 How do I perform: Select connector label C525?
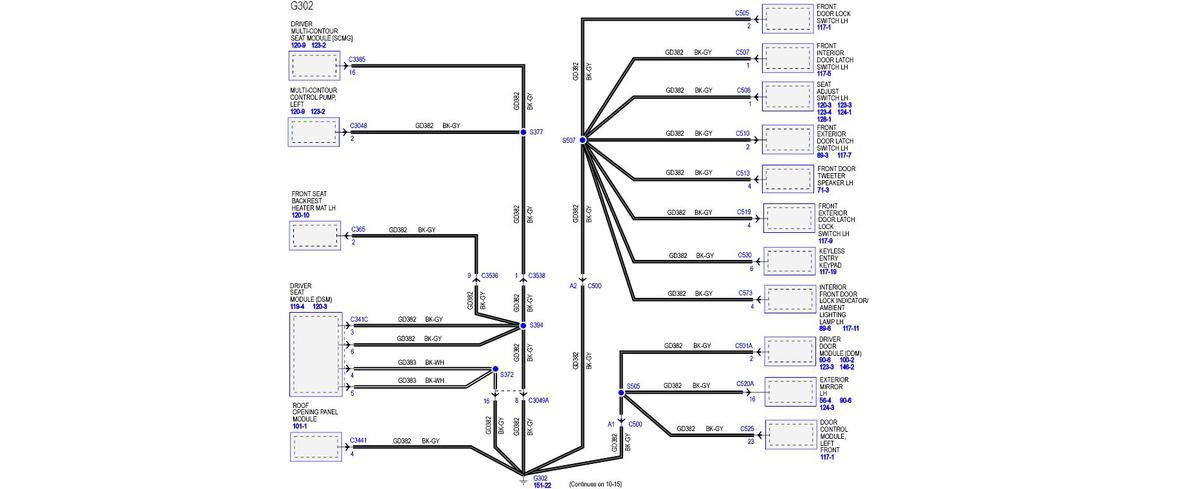pyautogui.click(x=747, y=429)
